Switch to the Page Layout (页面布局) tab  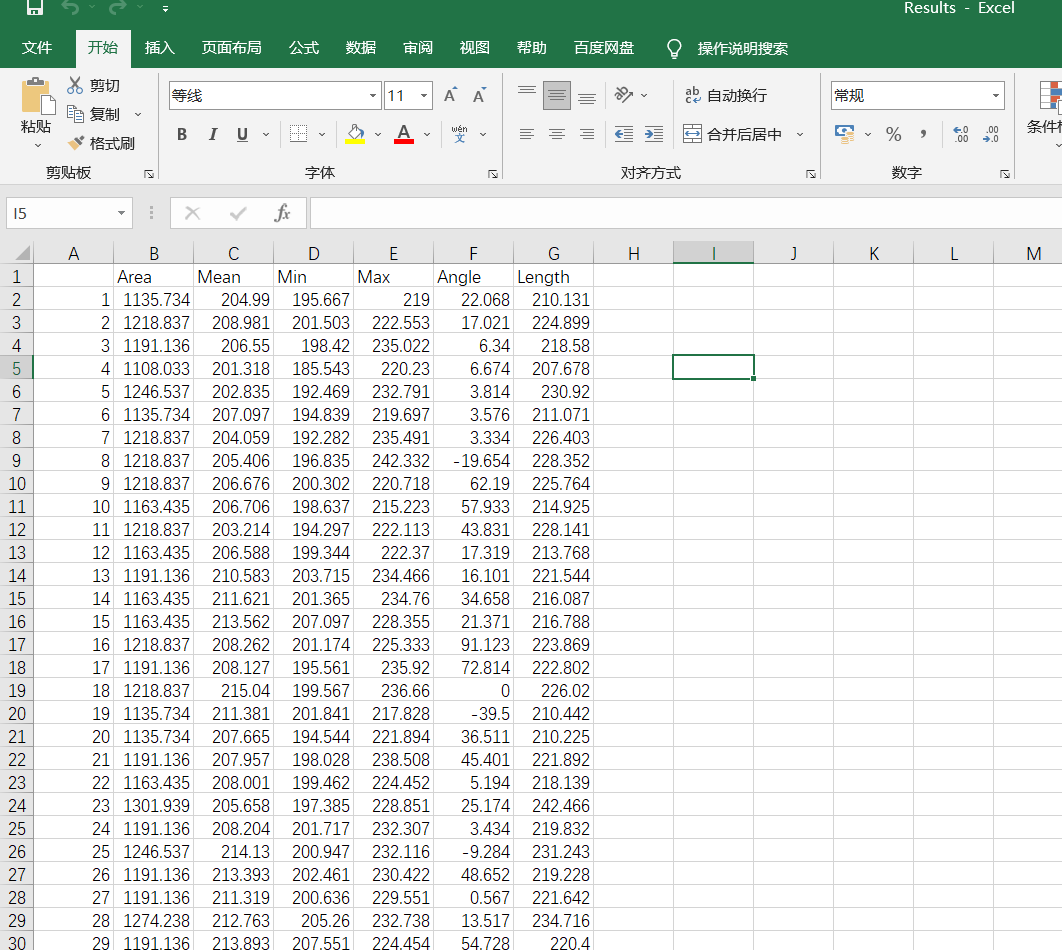click(232, 48)
